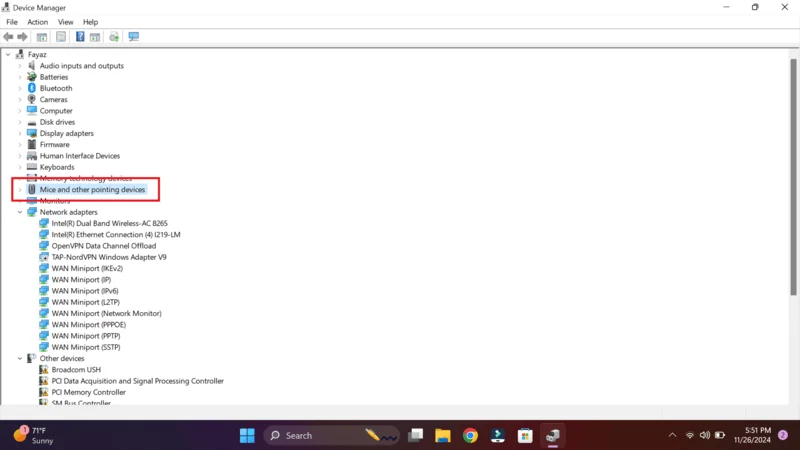Select WAN Miniport (L2TP)

tap(85, 302)
